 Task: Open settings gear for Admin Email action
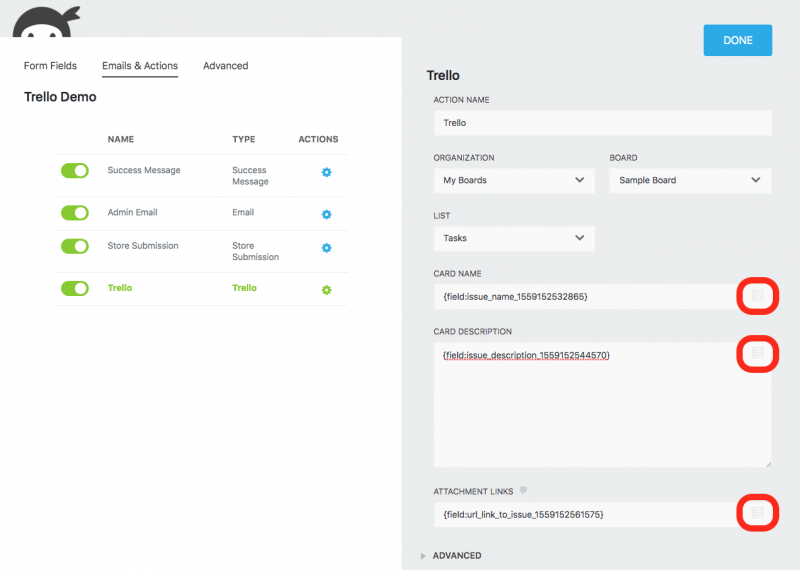(x=327, y=214)
